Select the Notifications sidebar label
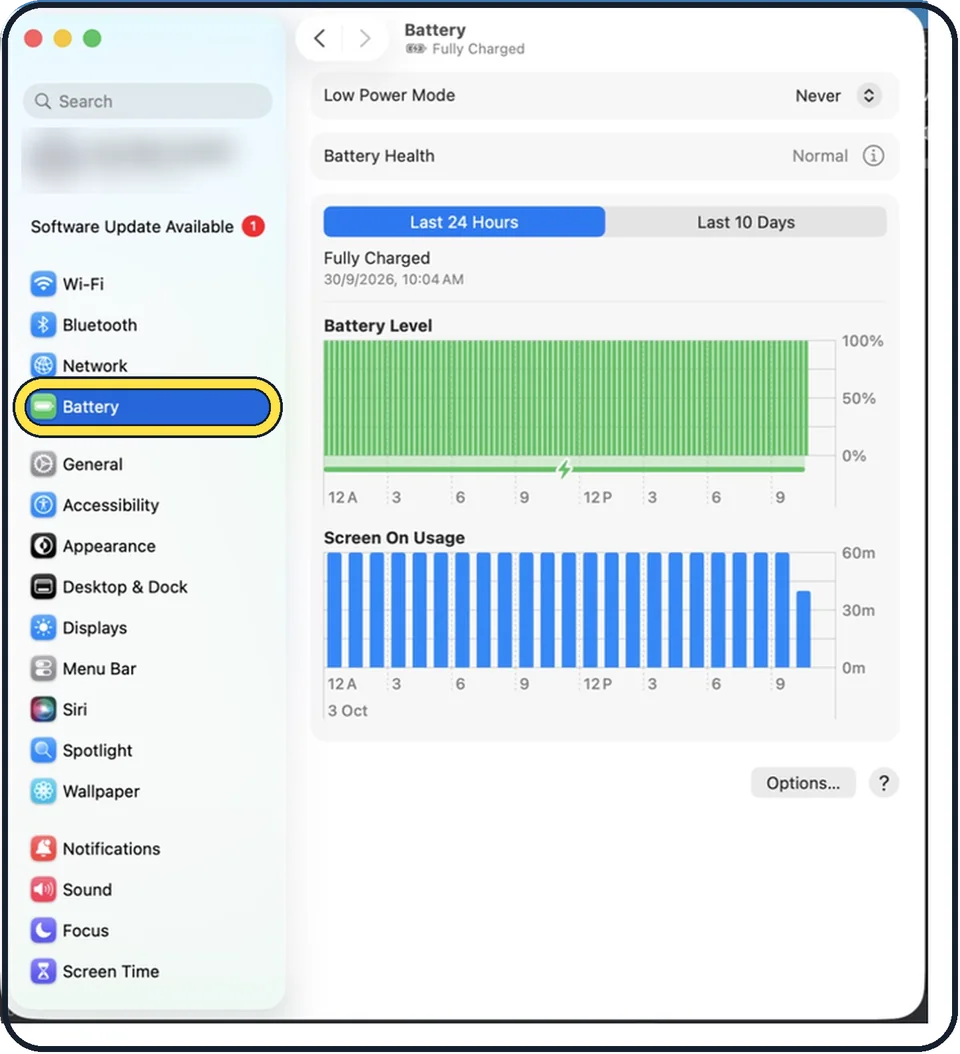Viewport: 960px width, 1054px height. 112,849
